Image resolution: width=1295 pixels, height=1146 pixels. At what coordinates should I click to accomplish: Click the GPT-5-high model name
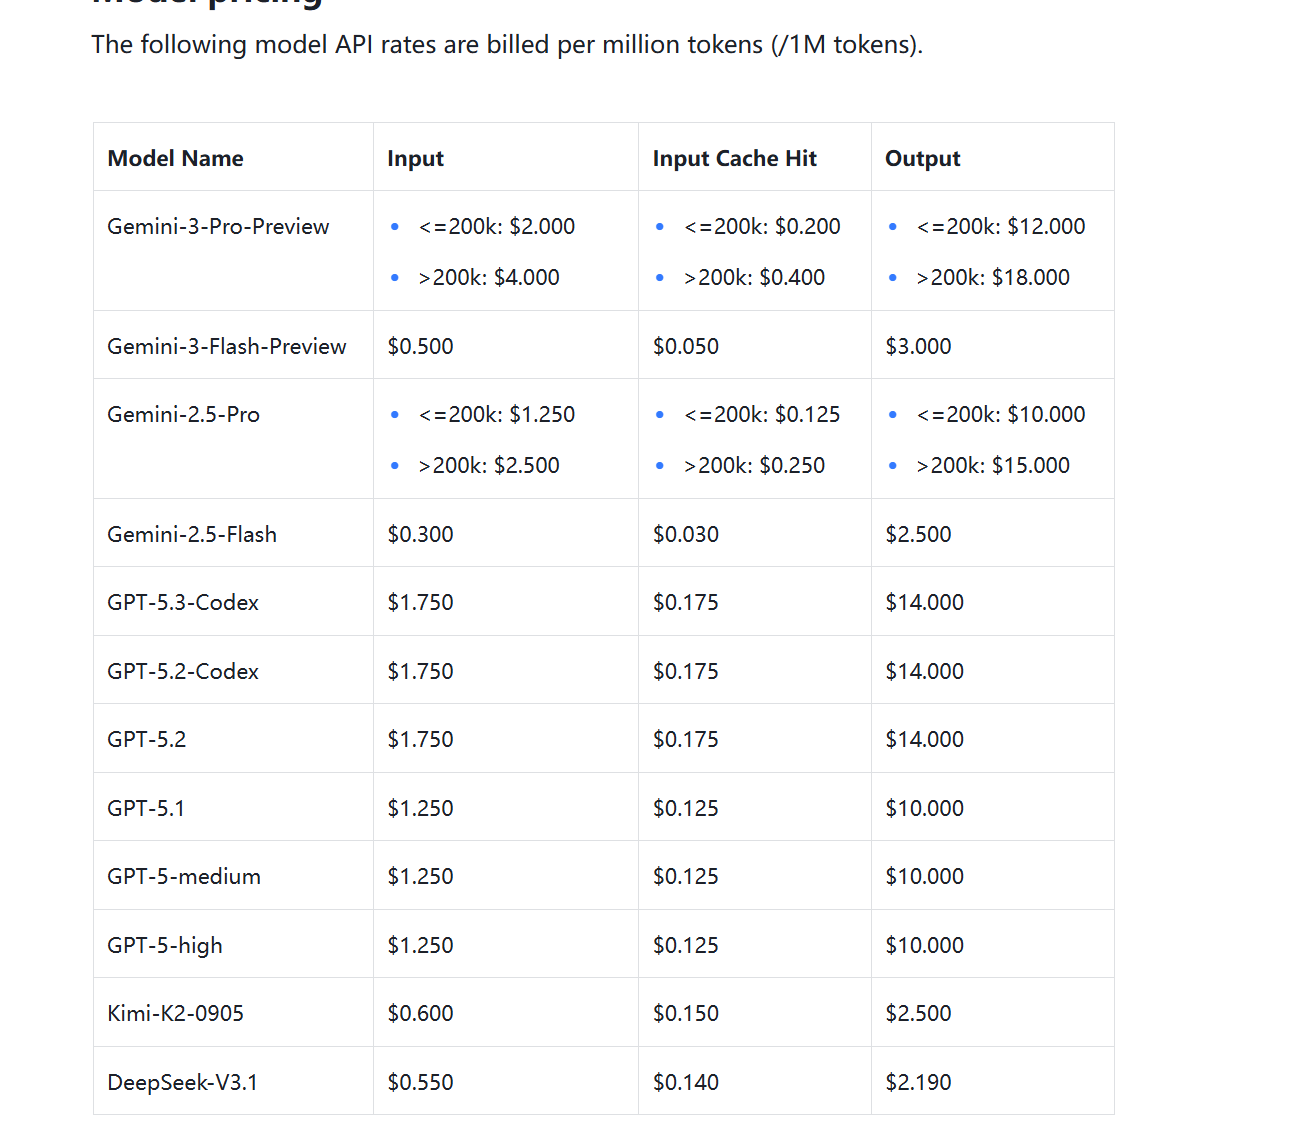[165, 945]
